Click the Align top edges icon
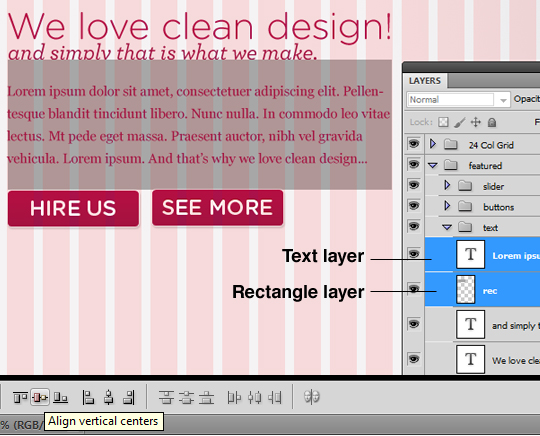 20,398
